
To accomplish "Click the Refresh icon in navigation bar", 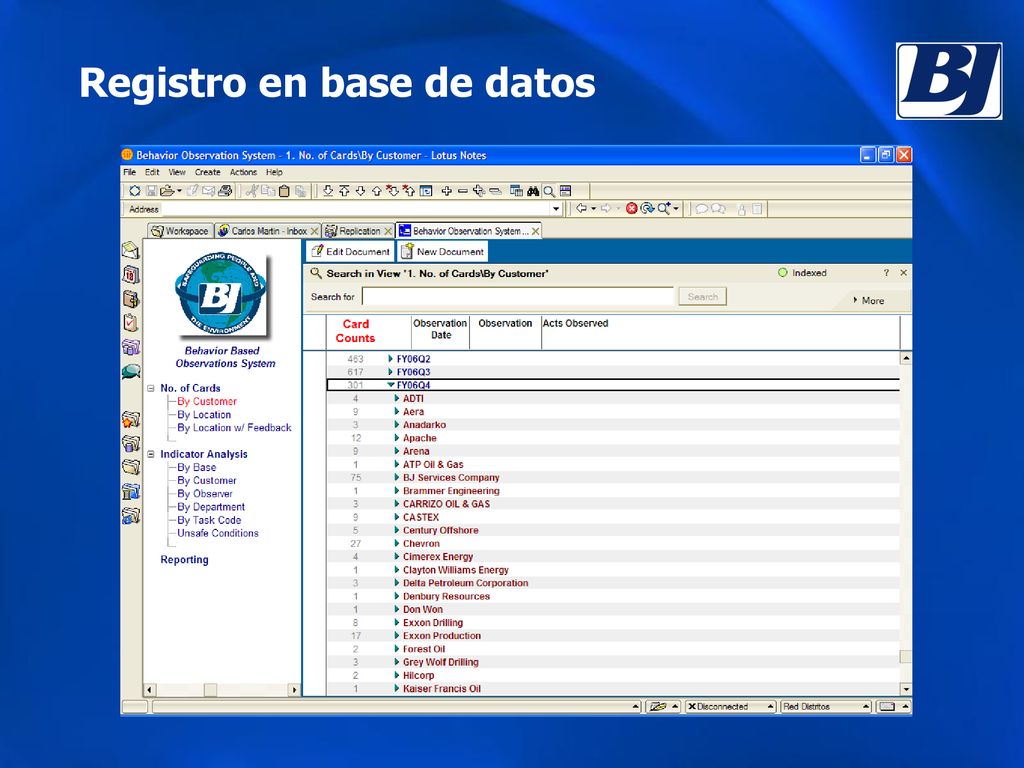I will click(x=647, y=208).
